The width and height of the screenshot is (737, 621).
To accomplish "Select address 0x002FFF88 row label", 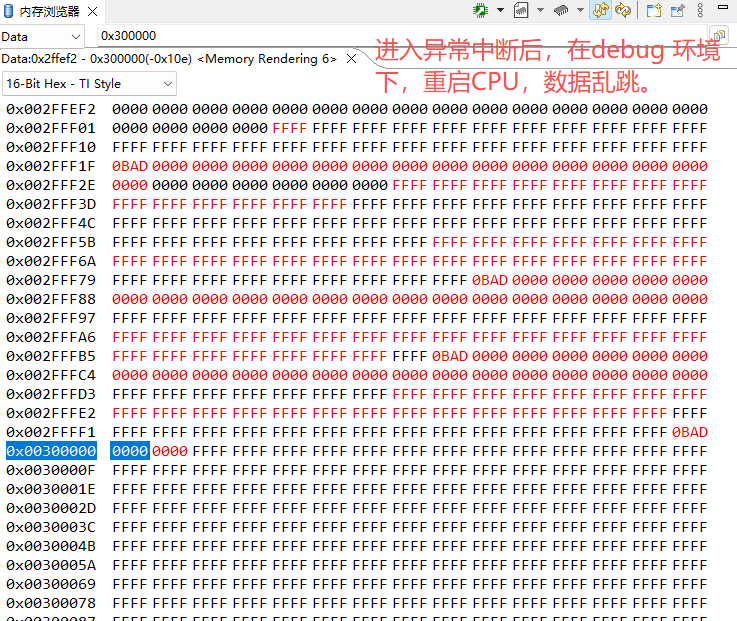I will 51,299.
